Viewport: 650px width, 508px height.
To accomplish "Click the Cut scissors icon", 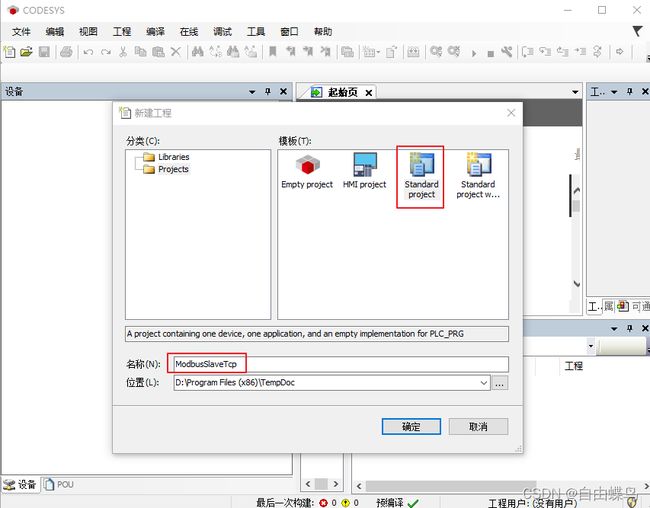I will pos(123,52).
